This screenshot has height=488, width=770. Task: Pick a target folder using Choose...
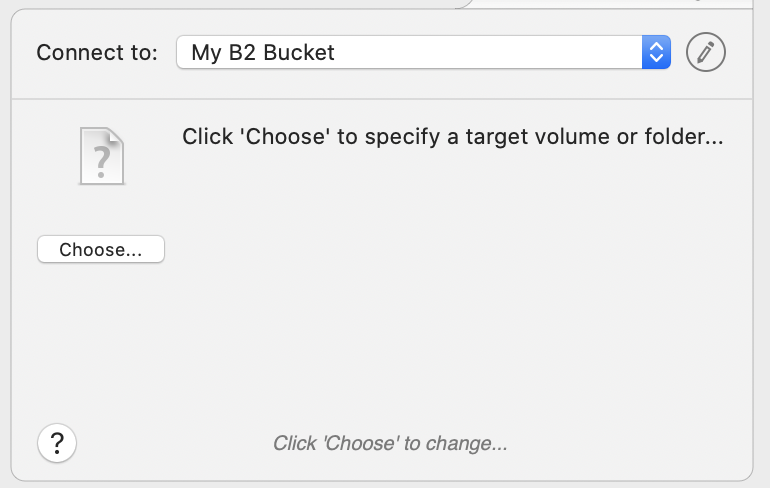point(101,249)
